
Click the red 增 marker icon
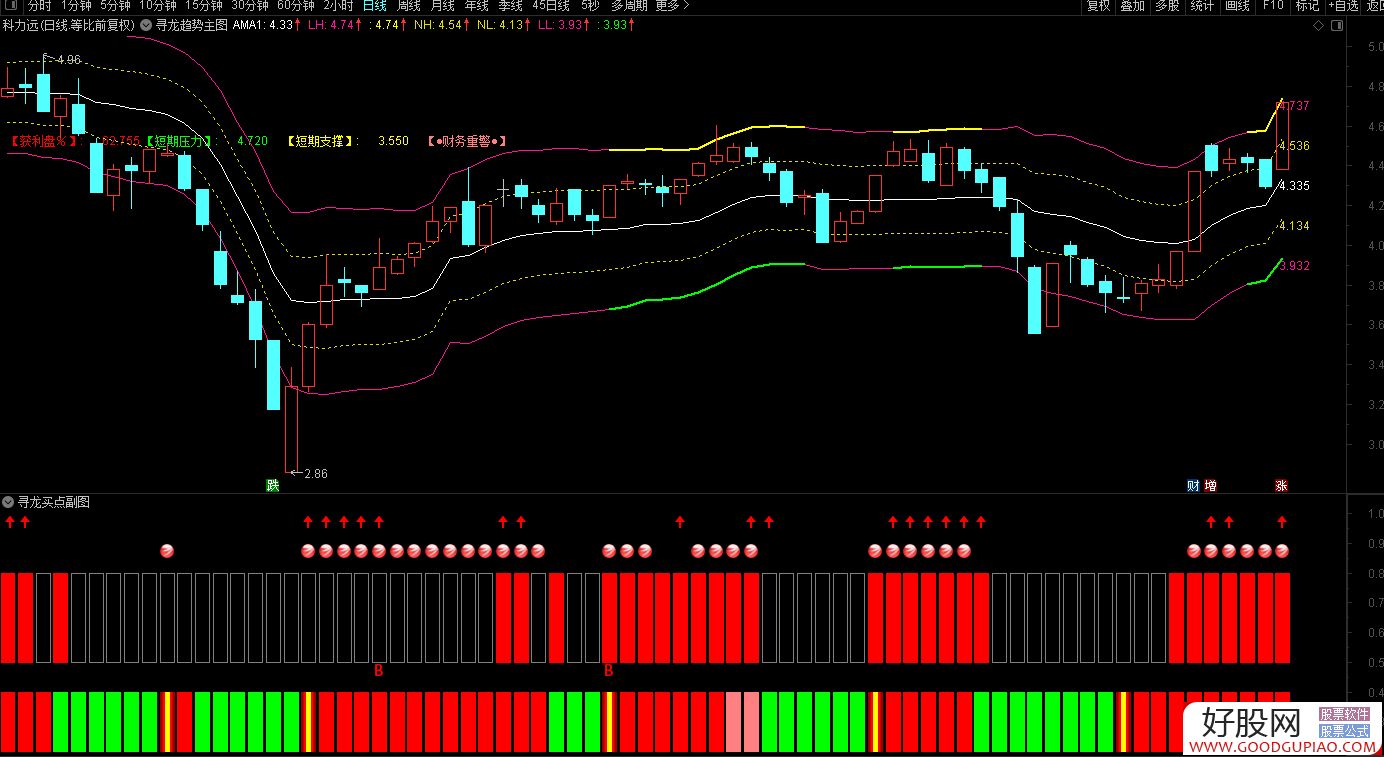(1210, 486)
